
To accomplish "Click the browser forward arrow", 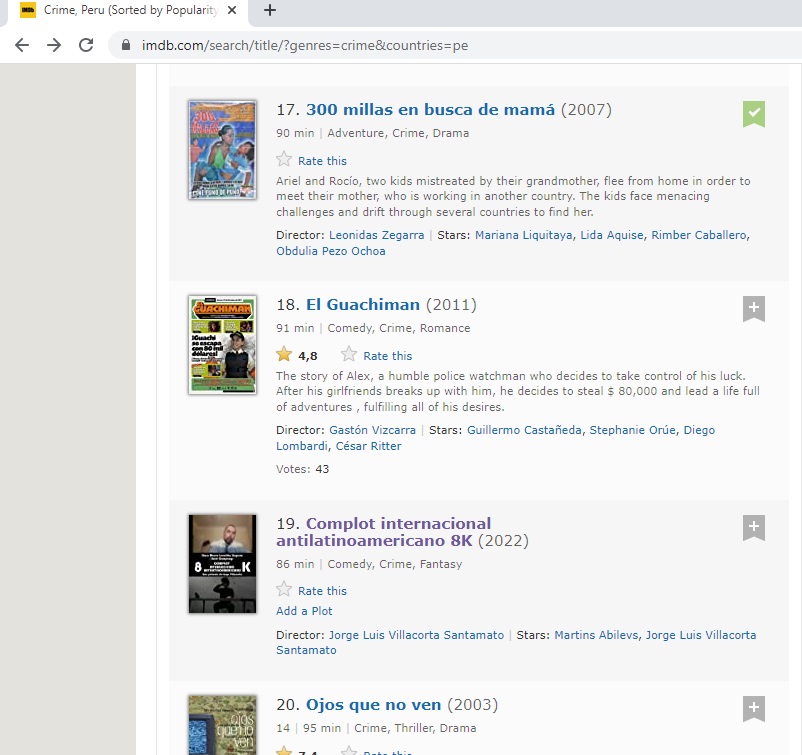I will point(54,46).
